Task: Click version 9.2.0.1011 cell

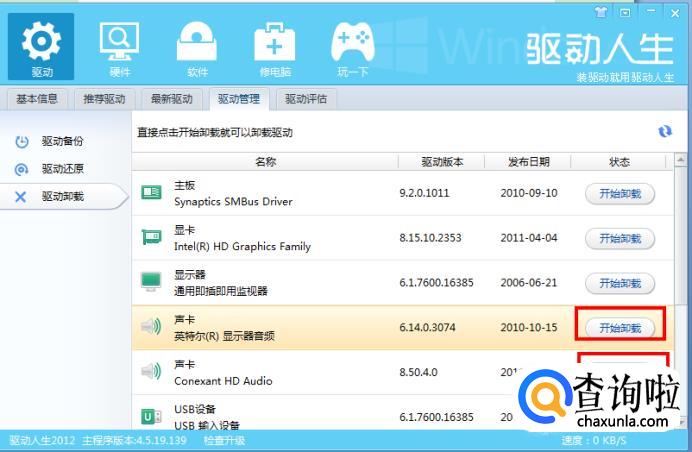Action: point(424,193)
